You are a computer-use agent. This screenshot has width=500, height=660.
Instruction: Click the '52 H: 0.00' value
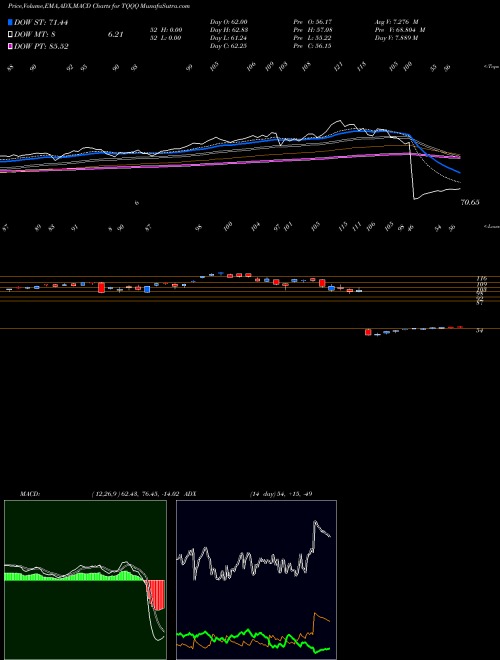165,30
